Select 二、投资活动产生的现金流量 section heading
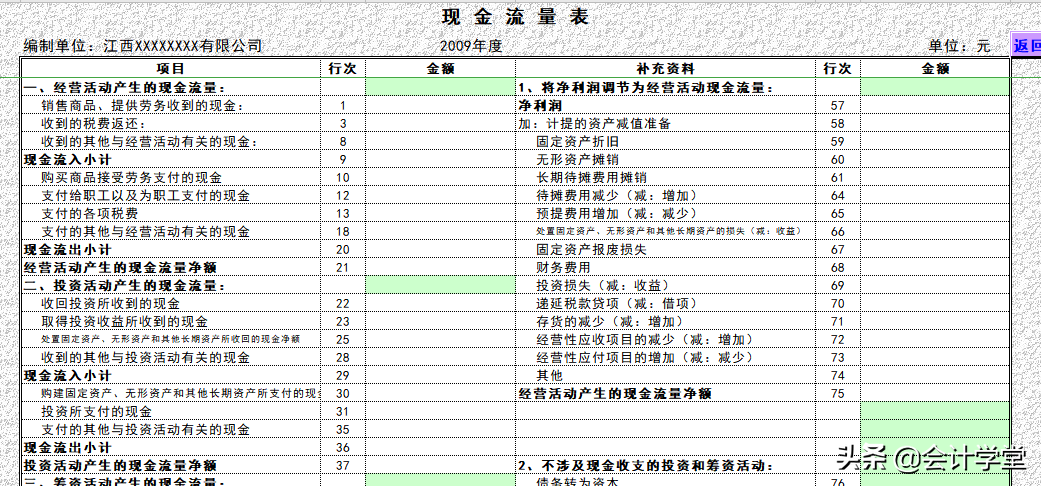This screenshot has width=1041, height=486. point(124,285)
